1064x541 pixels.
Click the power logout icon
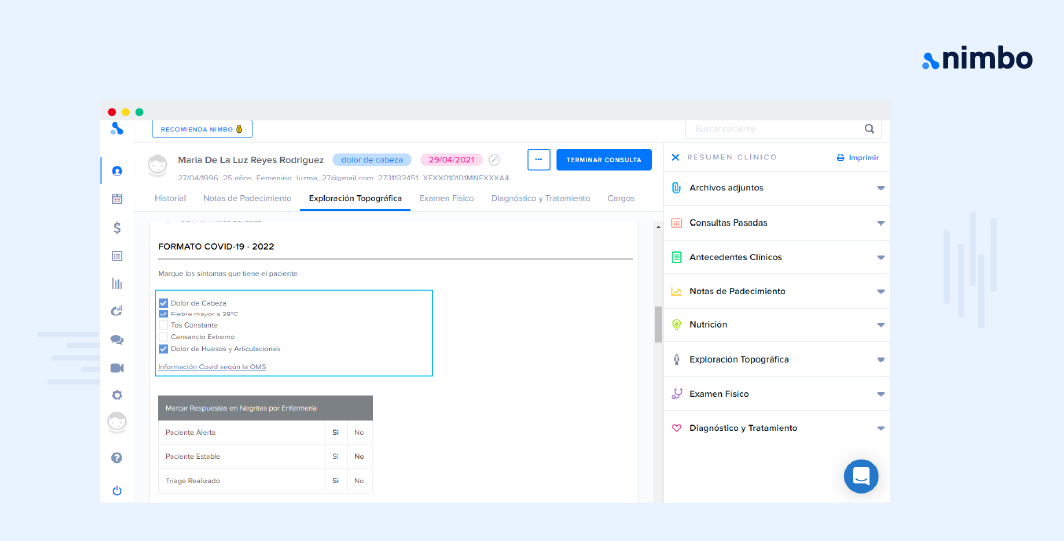(117, 491)
